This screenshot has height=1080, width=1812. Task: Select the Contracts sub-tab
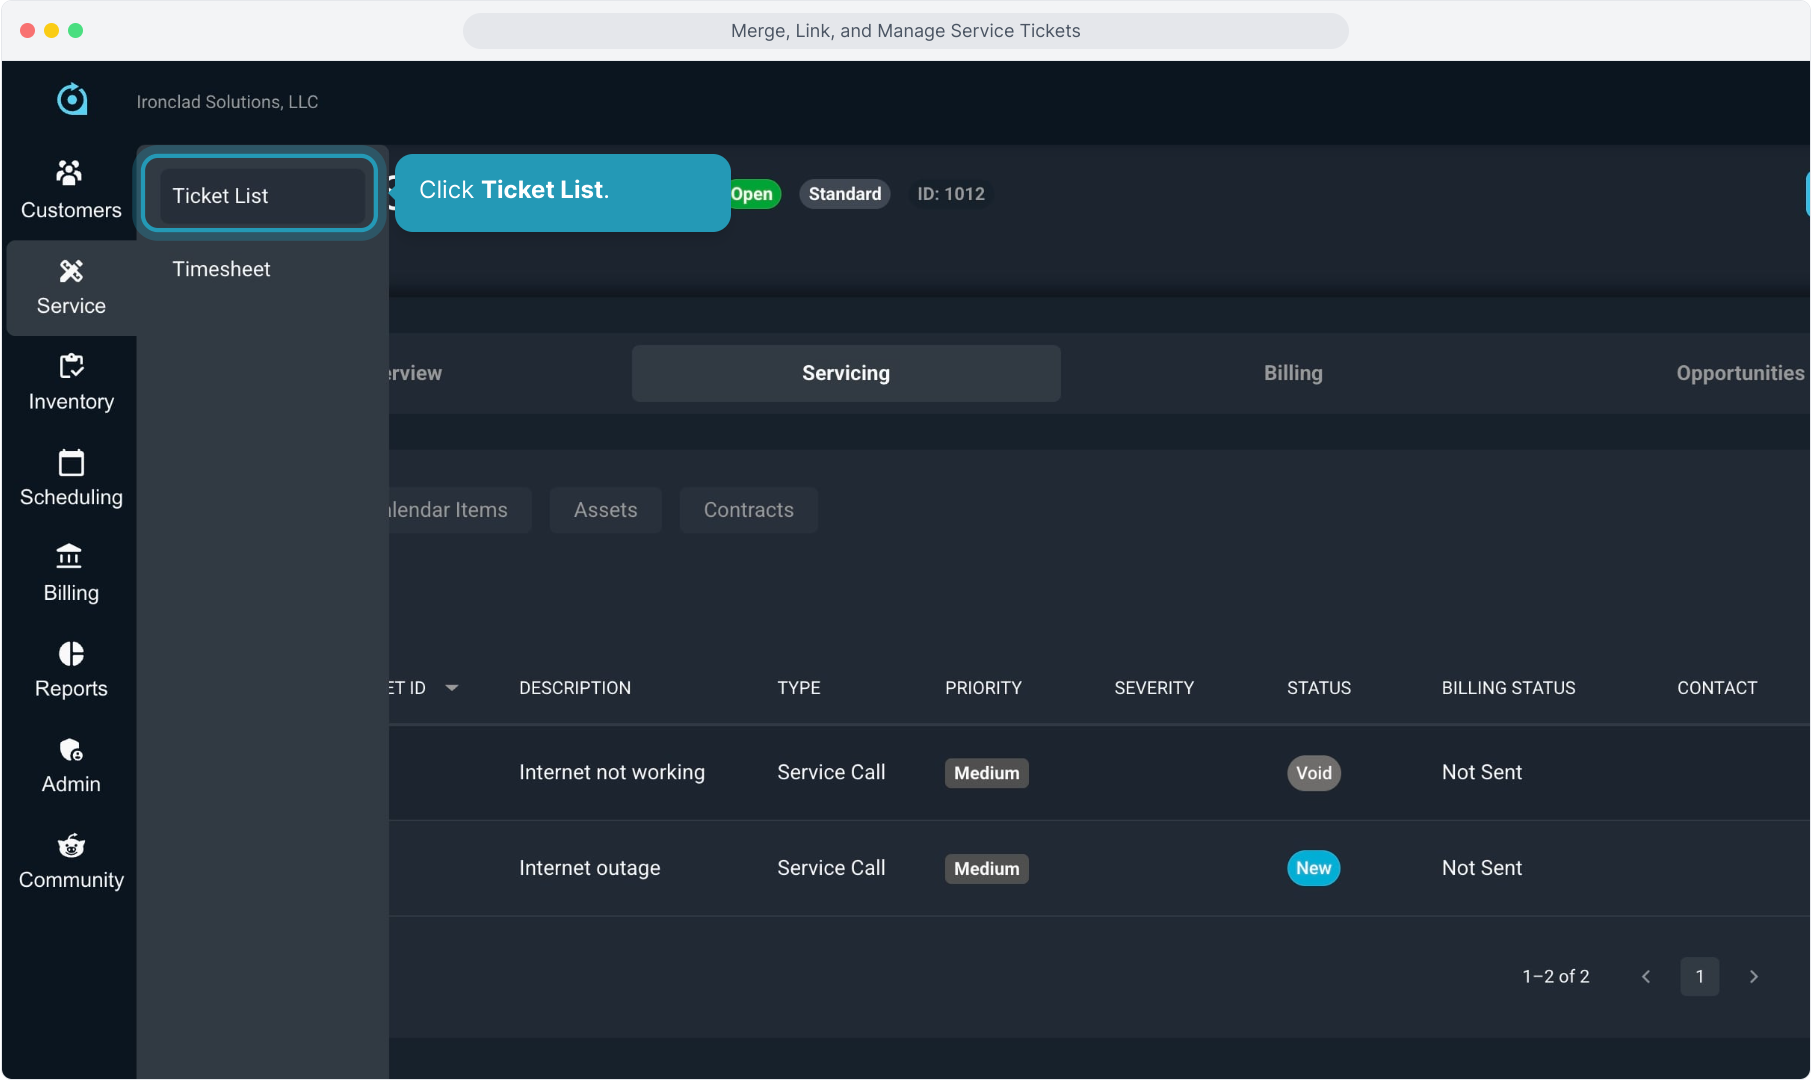pos(748,510)
